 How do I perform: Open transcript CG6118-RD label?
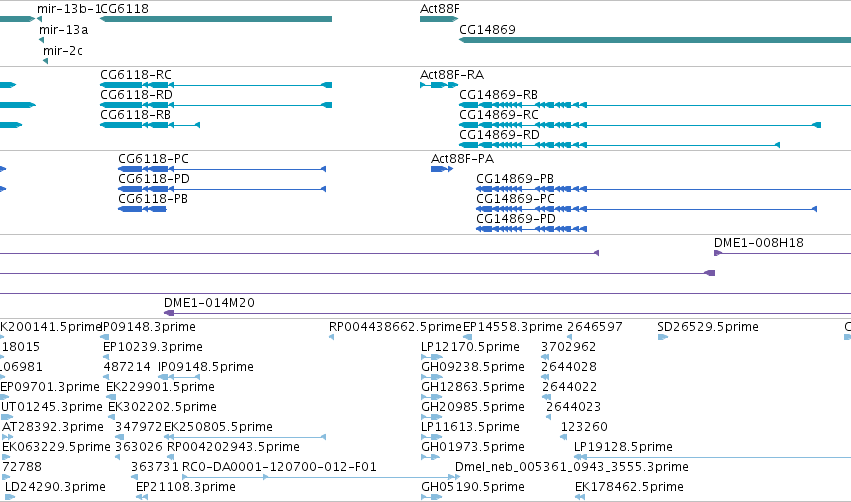coord(136,95)
